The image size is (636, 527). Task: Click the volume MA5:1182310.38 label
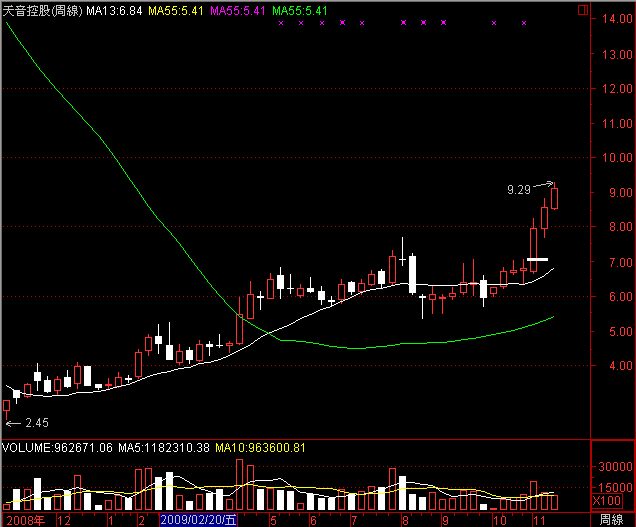tap(164, 448)
